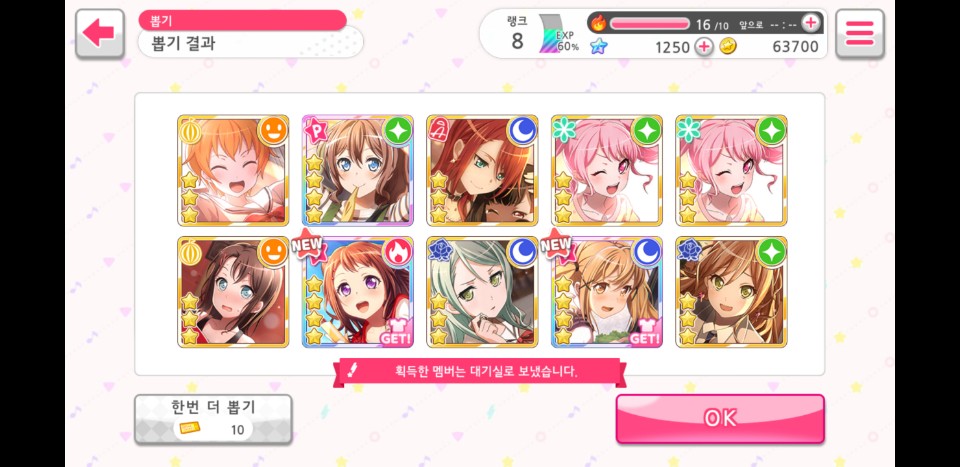
Task: Select the red-haired girl with moon attribute card
Action: 482,171
